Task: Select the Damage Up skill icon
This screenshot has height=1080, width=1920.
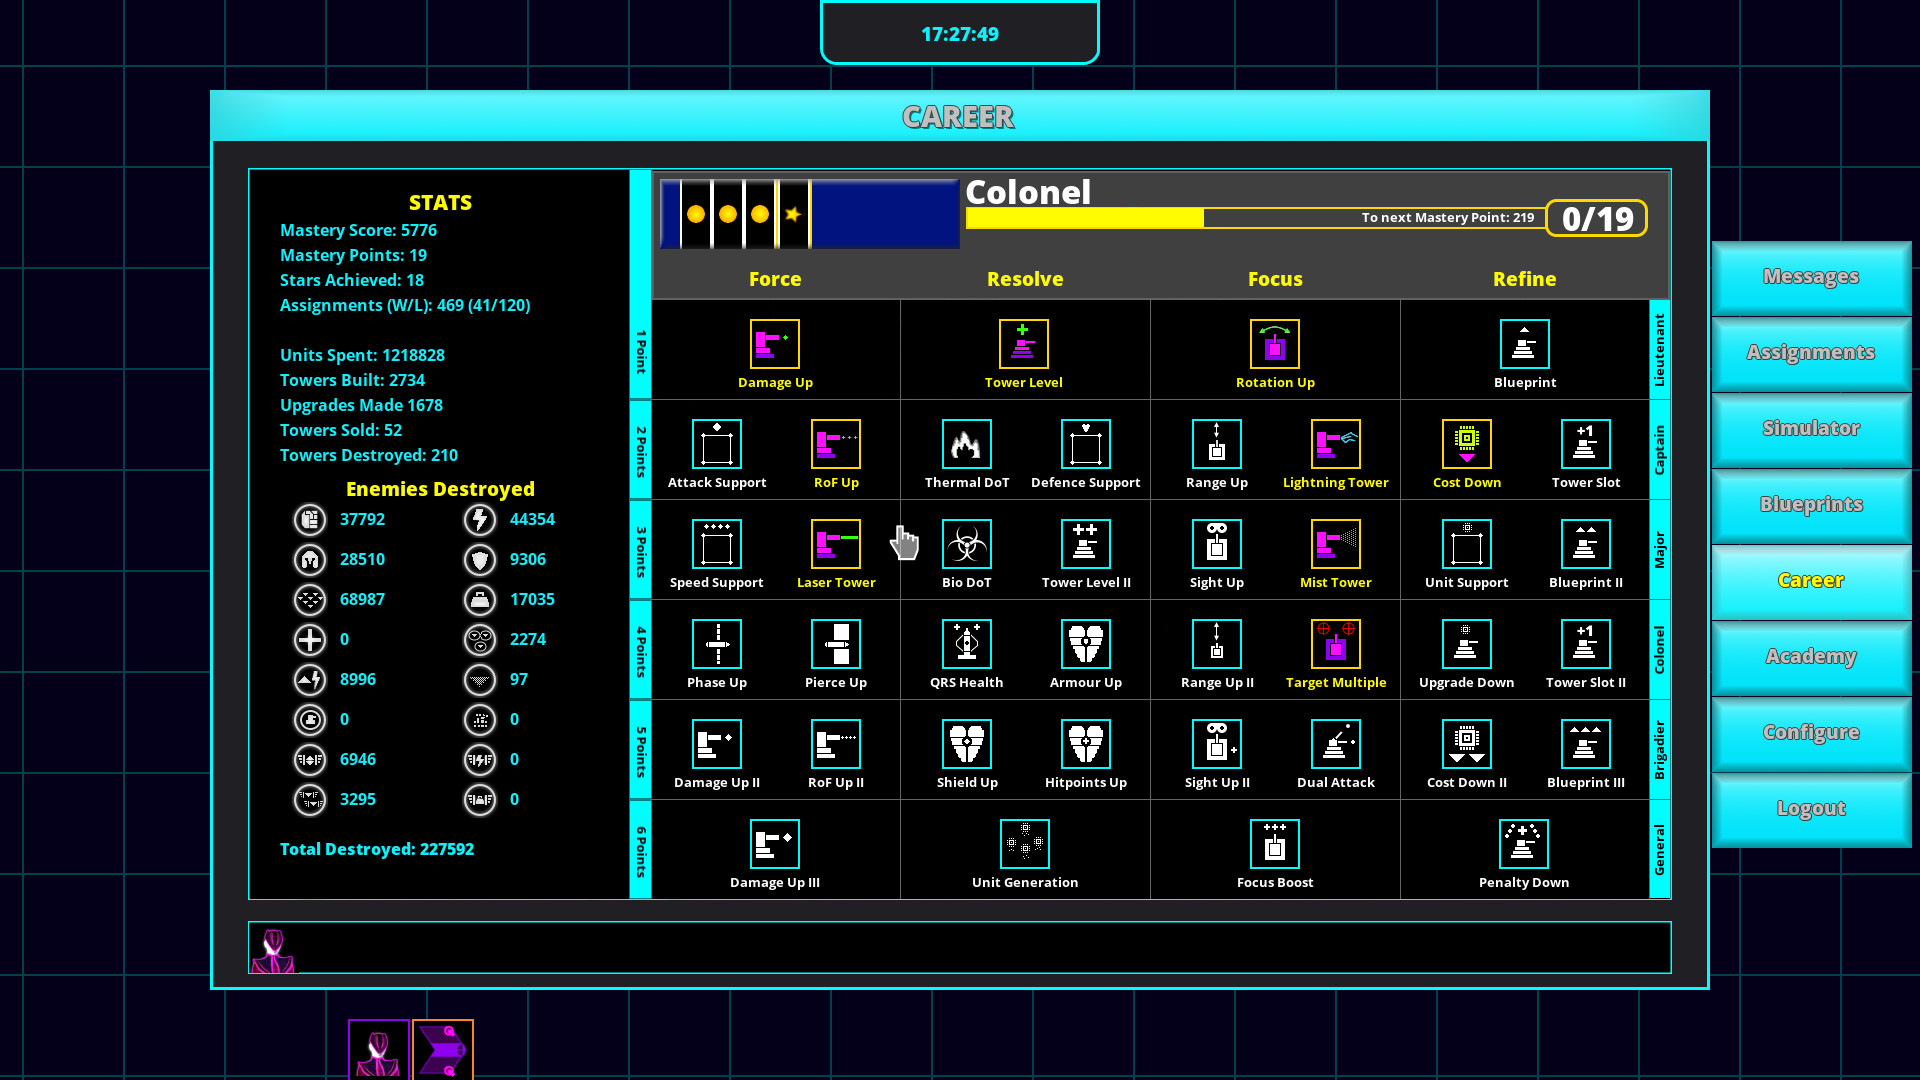Action: [775, 344]
